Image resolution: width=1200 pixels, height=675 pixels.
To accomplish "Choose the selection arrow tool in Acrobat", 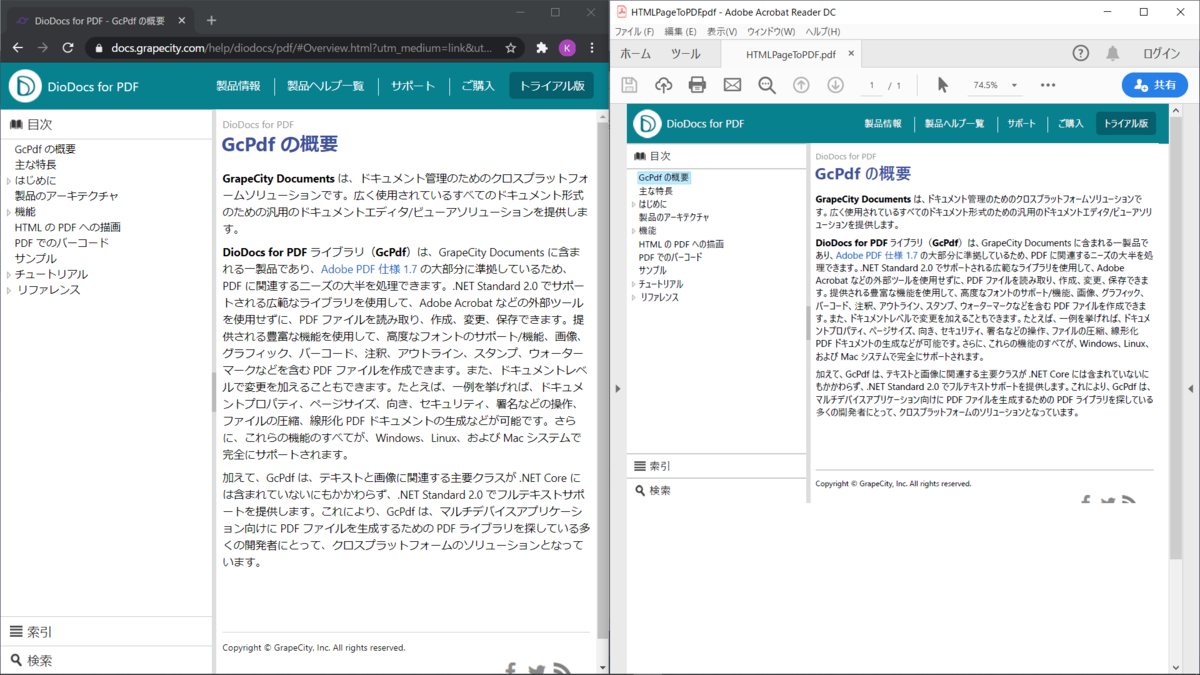I will [x=942, y=85].
